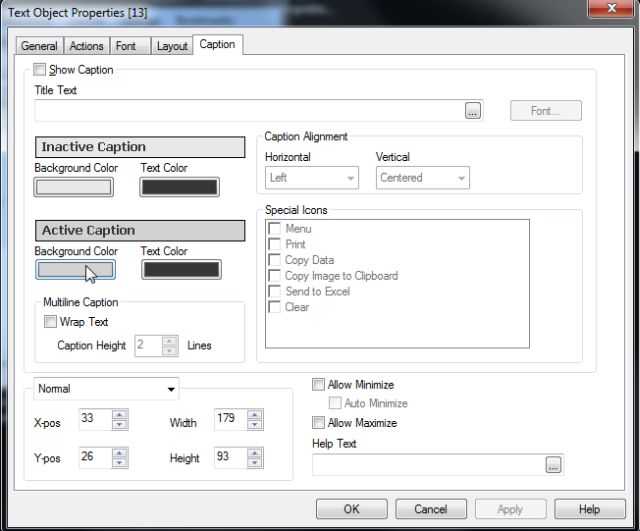640x531 pixels.
Task: Increase the Y-pos value
Action: pyautogui.click(x=120, y=453)
